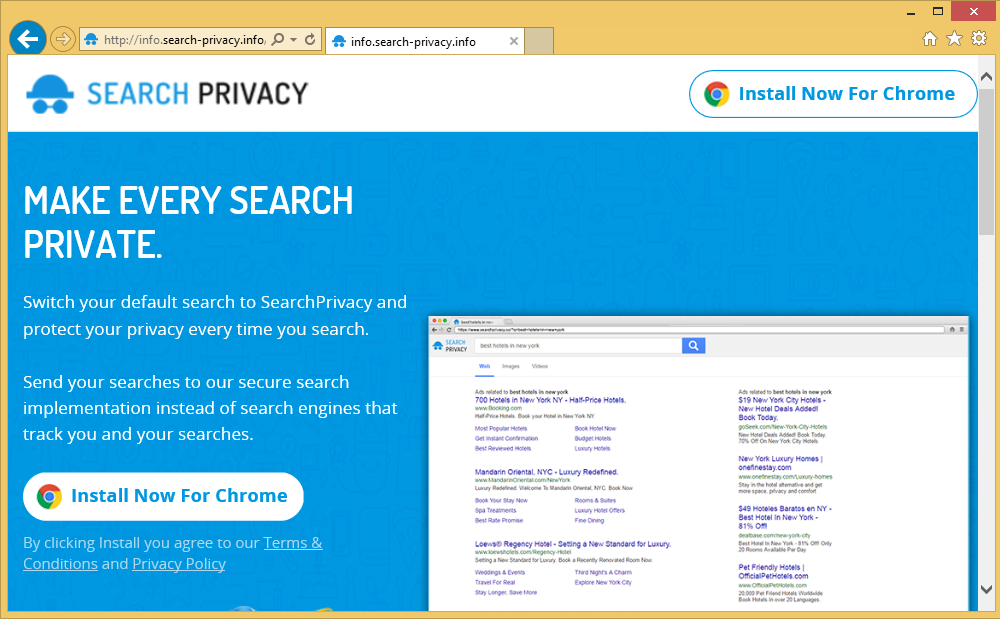Select the info.search-privacy.info tab
The image size is (1000, 620).
(424, 41)
